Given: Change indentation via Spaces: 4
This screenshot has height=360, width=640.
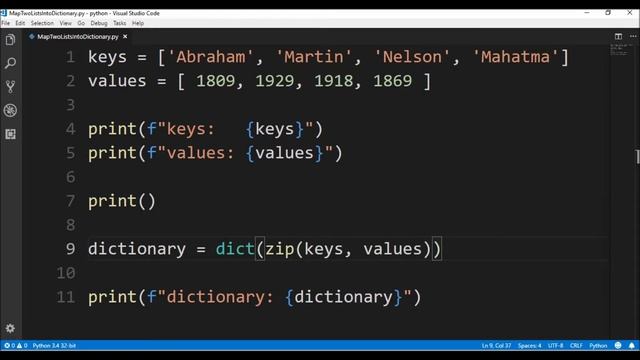Looking at the screenshot, I should pyautogui.click(x=529, y=345).
